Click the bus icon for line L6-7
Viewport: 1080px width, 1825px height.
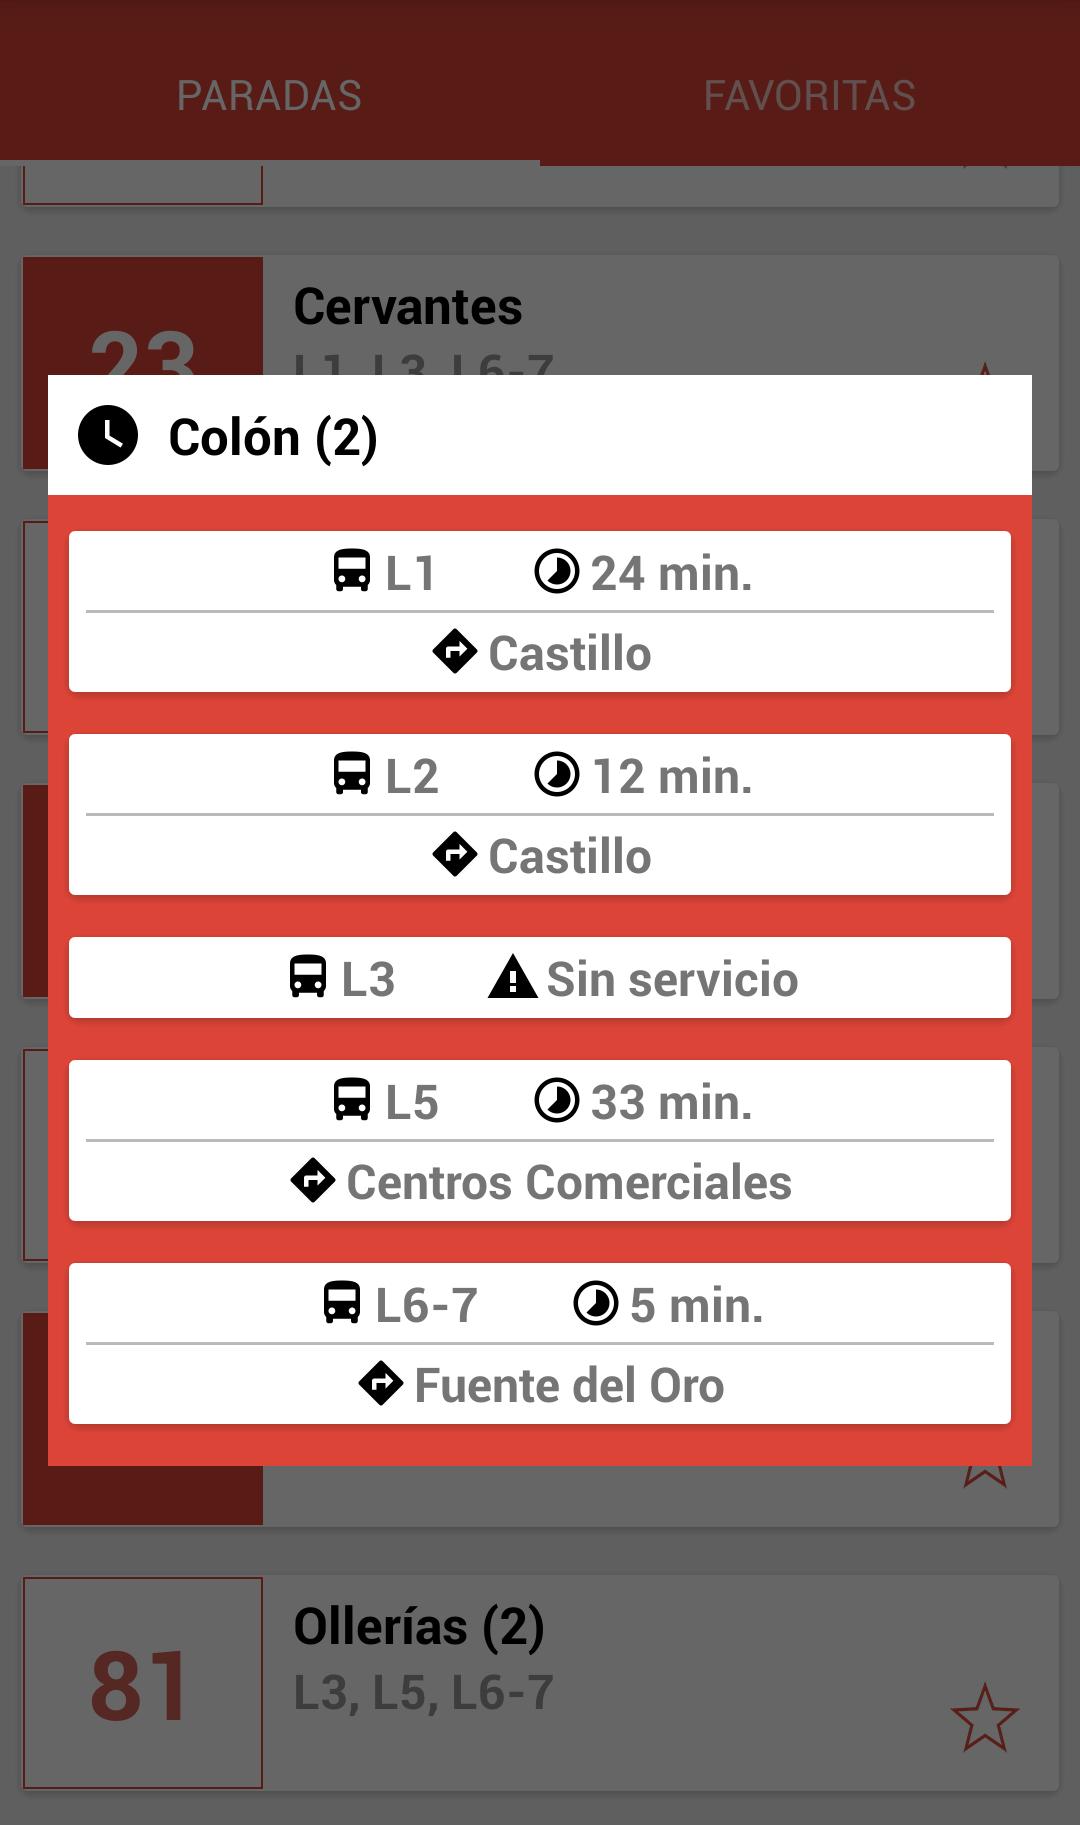pos(342,1303)
